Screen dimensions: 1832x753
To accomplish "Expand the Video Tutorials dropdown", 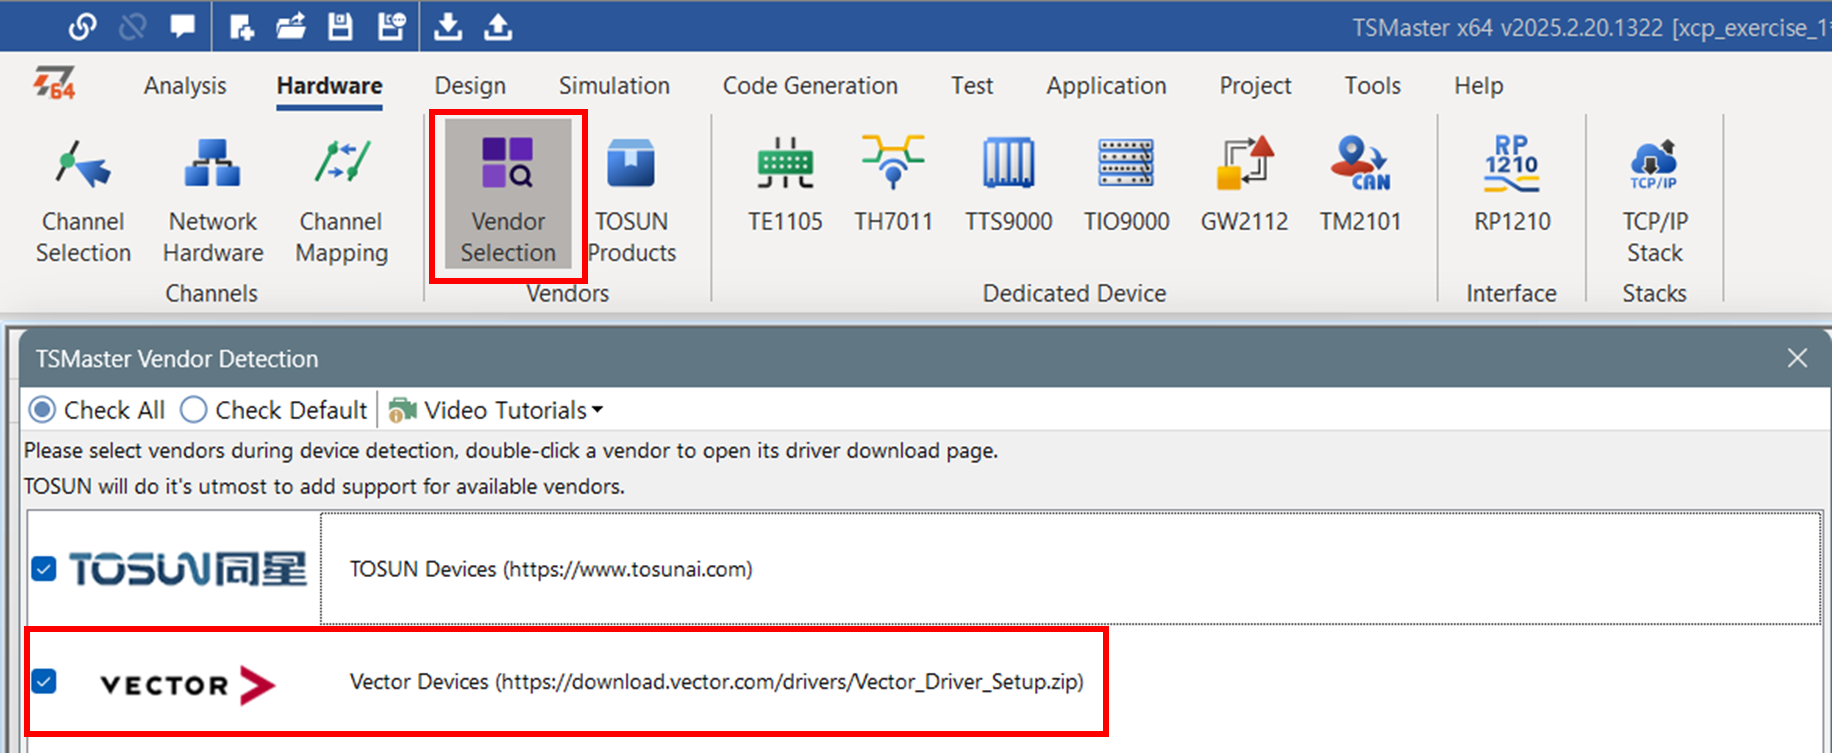I will [x=496, y=410].
